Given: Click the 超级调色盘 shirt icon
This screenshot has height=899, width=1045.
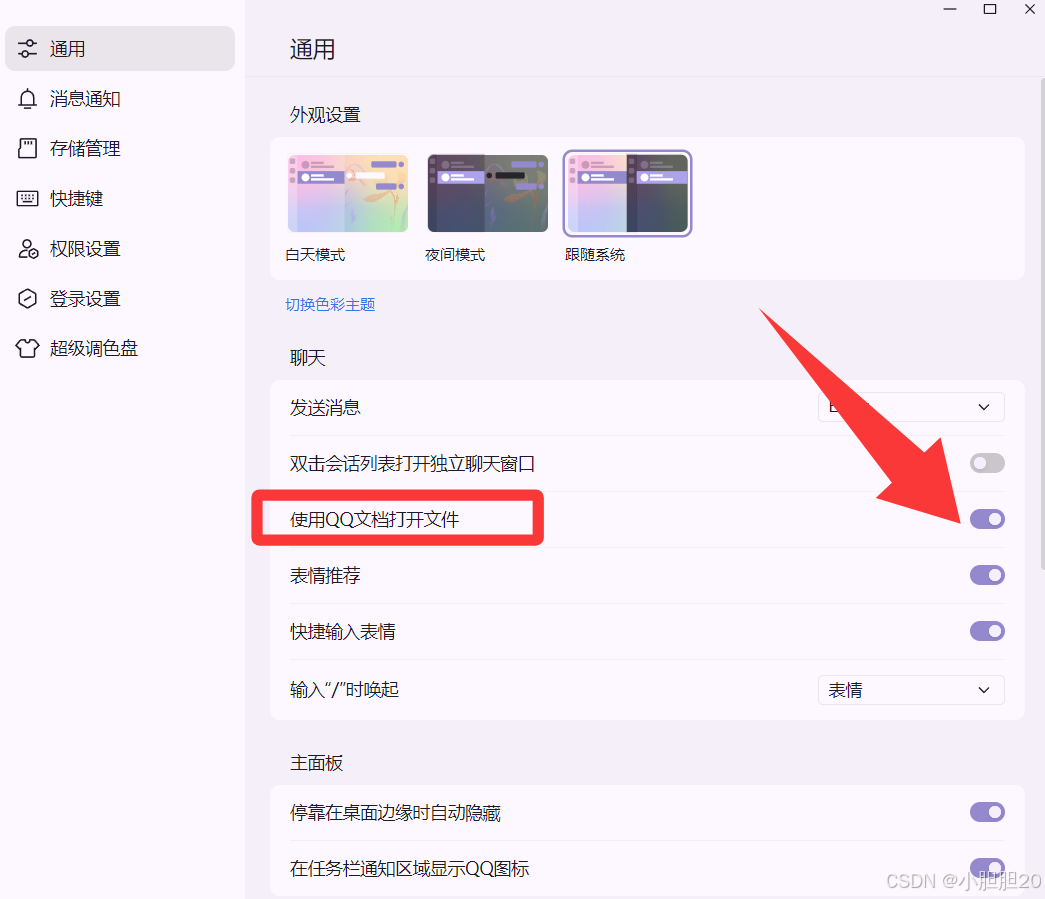Looking at the screenshot, I should (x=27, y=348).
